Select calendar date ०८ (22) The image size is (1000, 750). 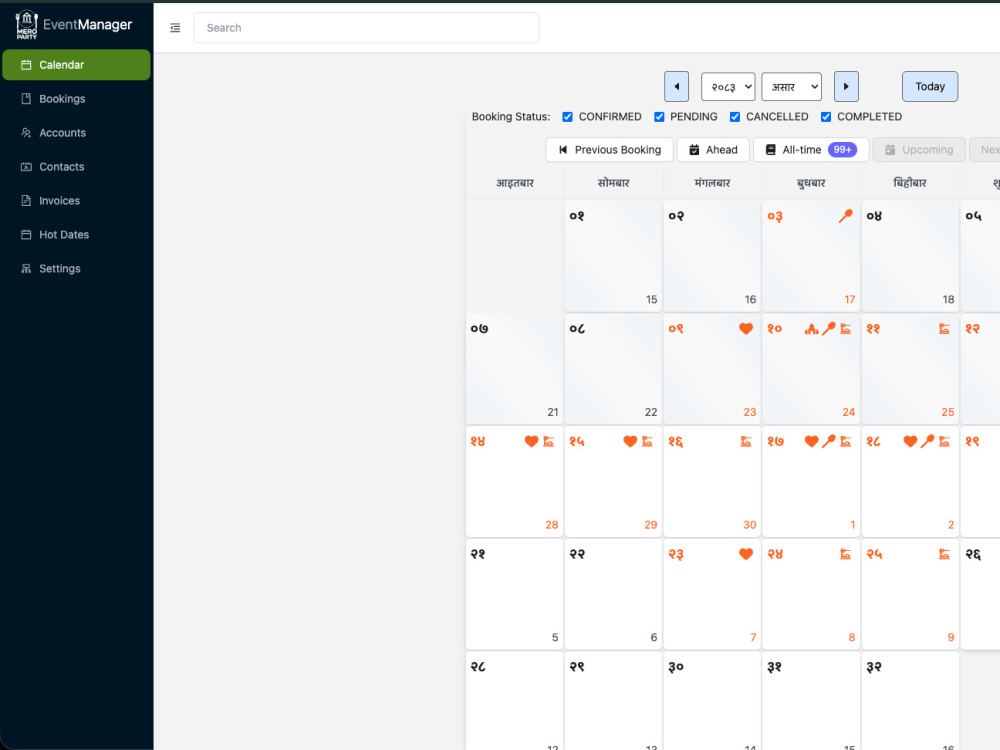coord(614,369)
